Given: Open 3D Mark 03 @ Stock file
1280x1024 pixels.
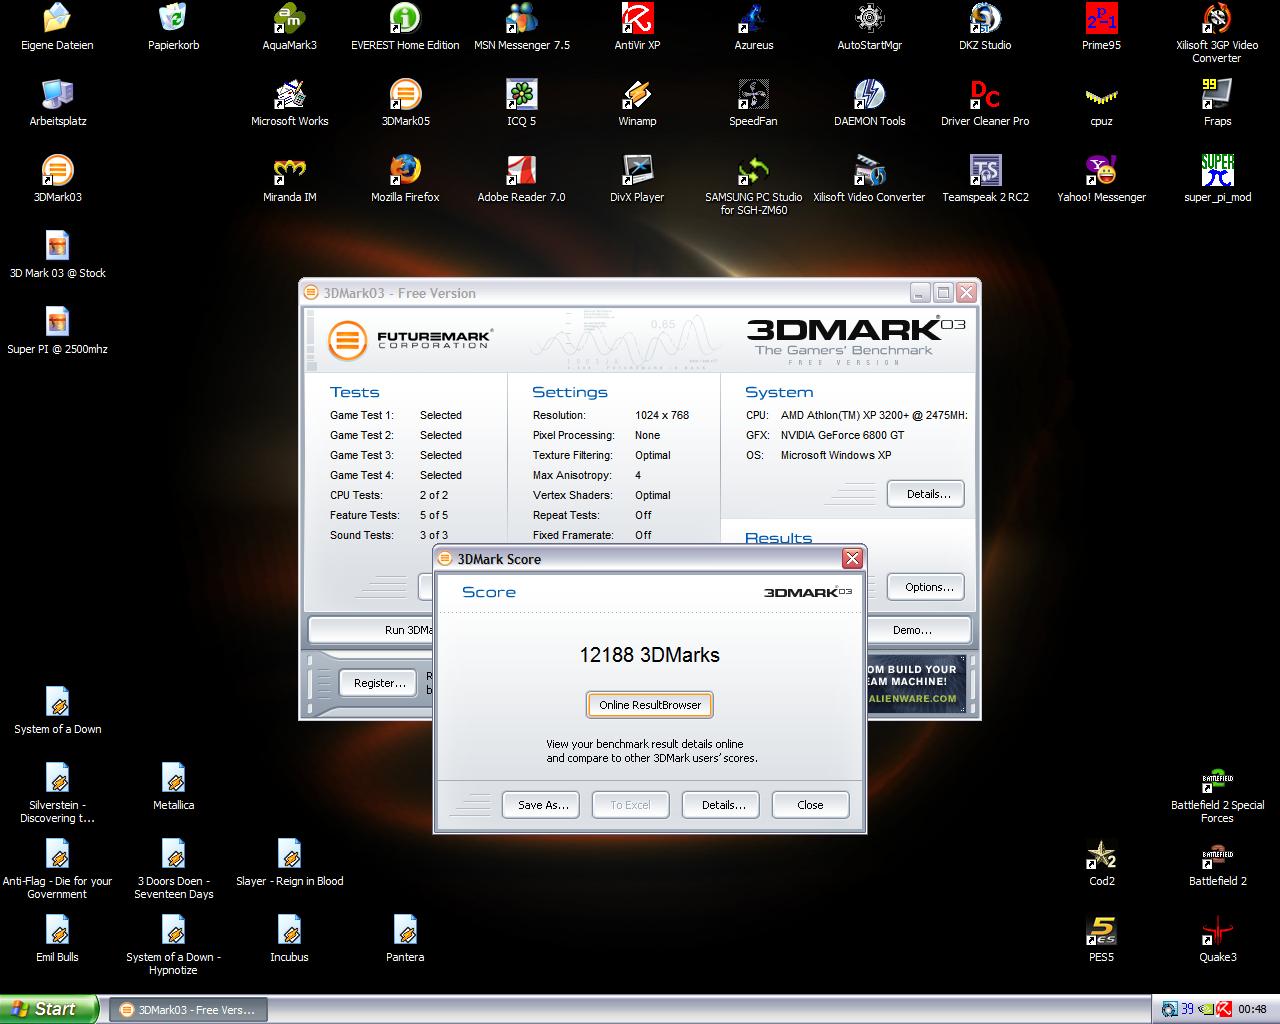Looking at the screenshot, I should click(x=57, y=255).
